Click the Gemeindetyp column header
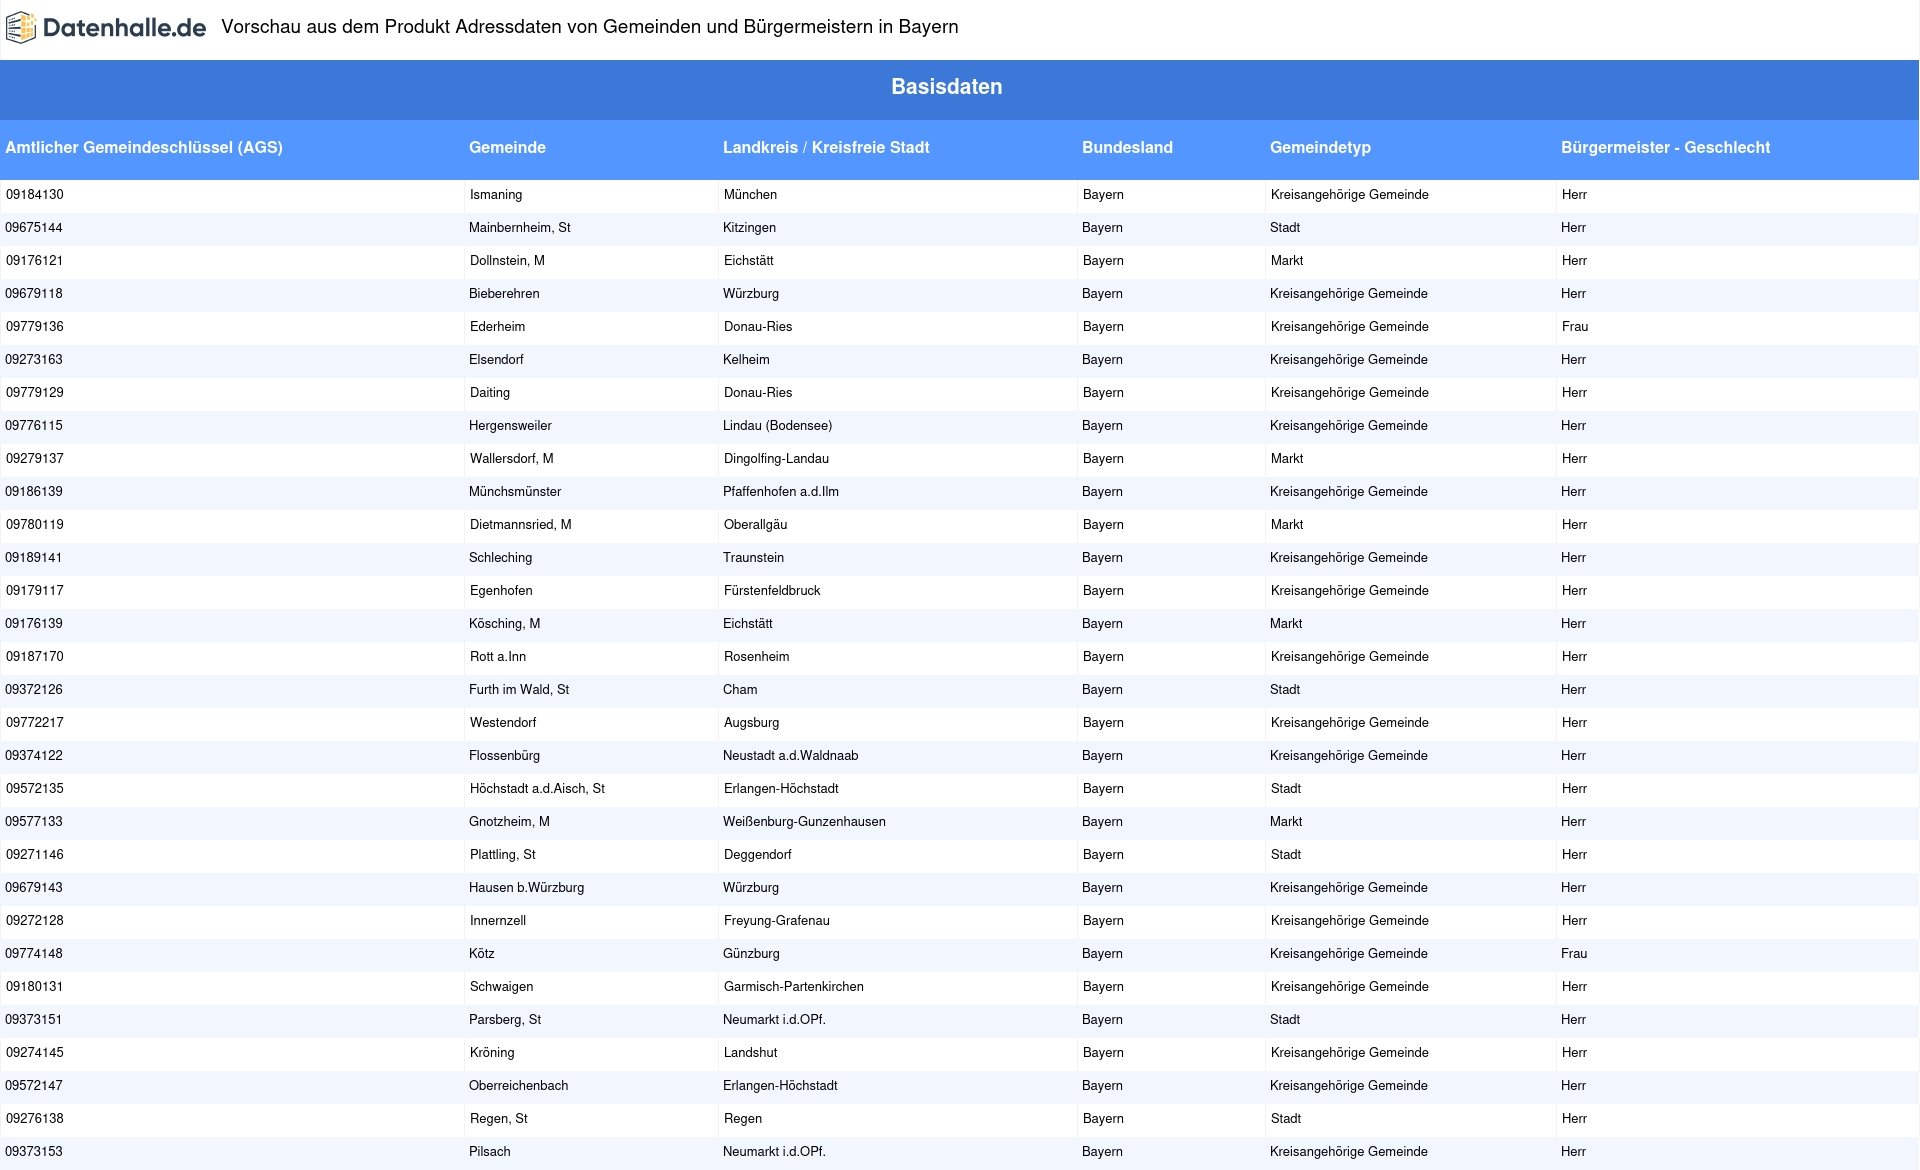Image resolution: width=1920 pixels, height=1170 pixels. (x=1320, y=147)
